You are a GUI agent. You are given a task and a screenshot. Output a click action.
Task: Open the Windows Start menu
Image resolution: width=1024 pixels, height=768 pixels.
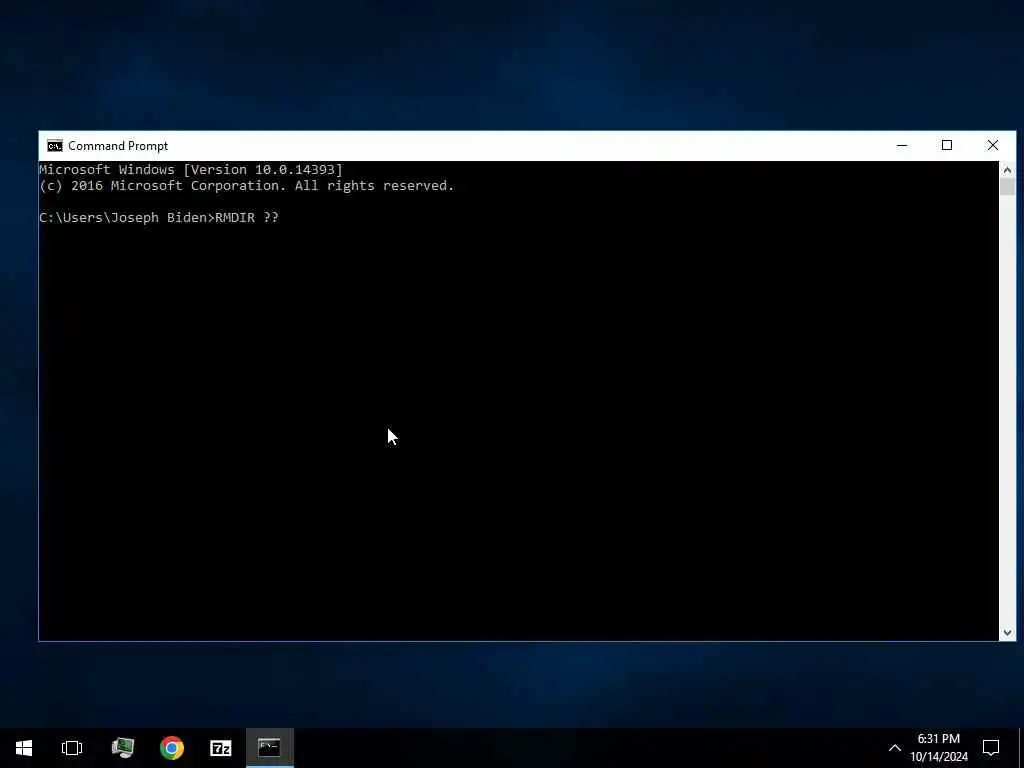[x=24, y=748]
